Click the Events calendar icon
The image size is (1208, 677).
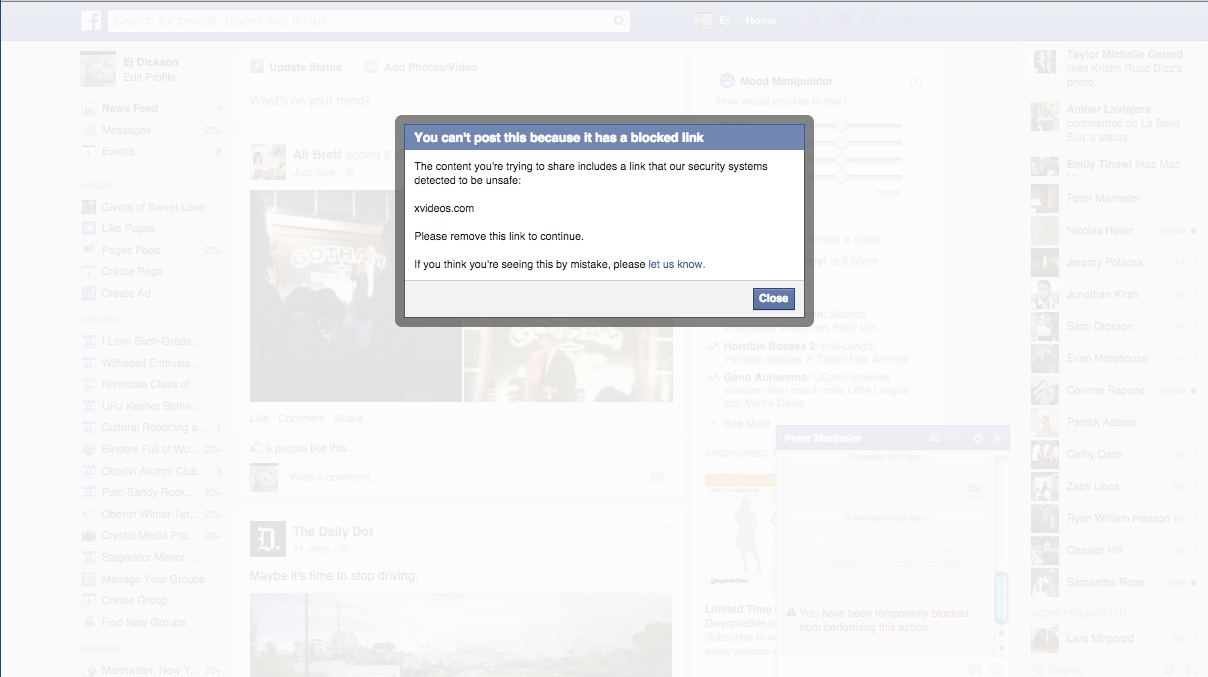pos(89,151)
